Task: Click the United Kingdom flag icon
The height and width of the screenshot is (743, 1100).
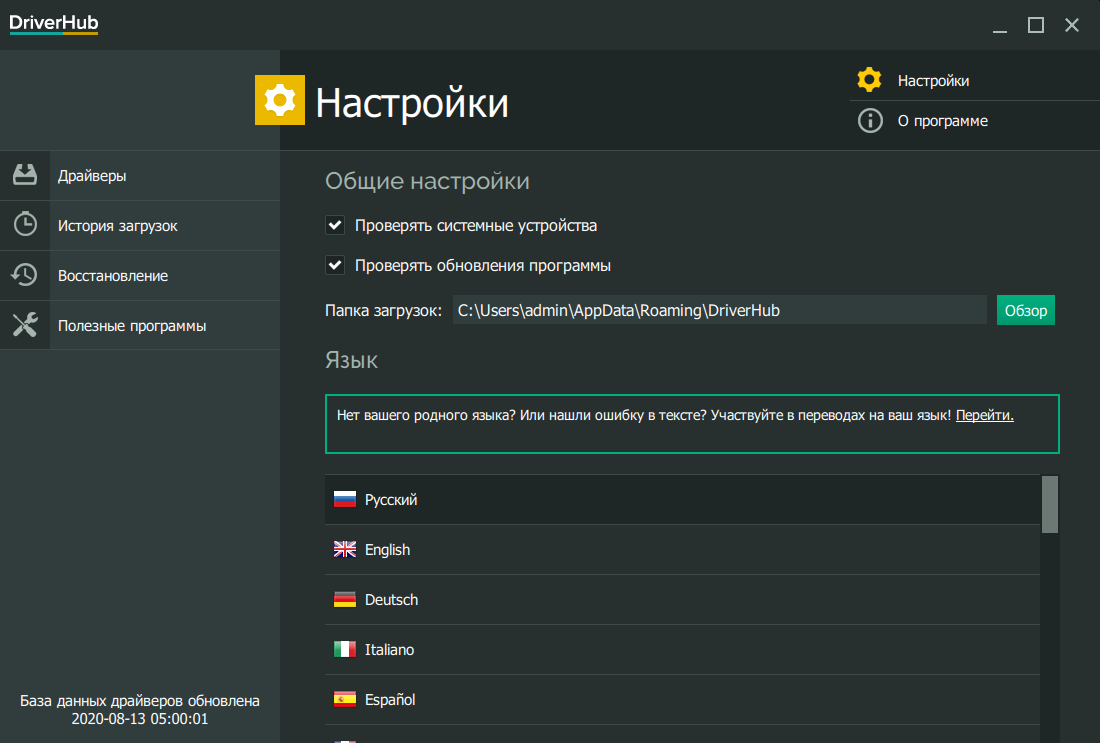Action: pos(344,549)
